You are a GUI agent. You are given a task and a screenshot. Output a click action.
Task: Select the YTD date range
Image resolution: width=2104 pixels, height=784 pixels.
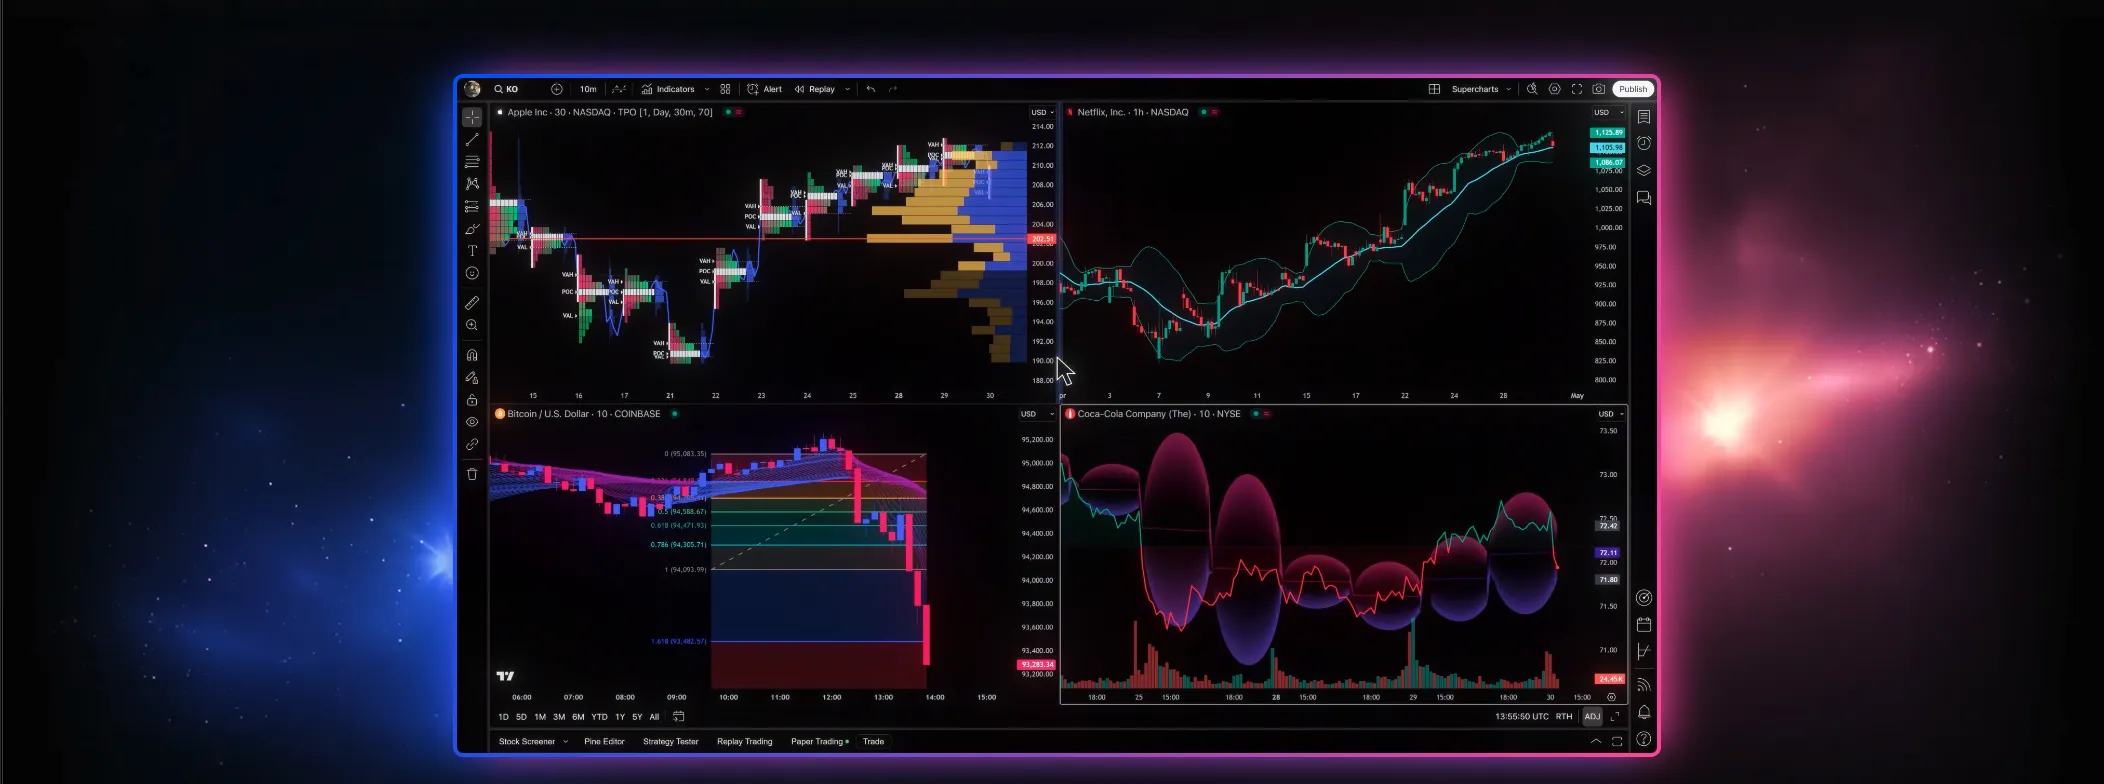tap(599, 717)
